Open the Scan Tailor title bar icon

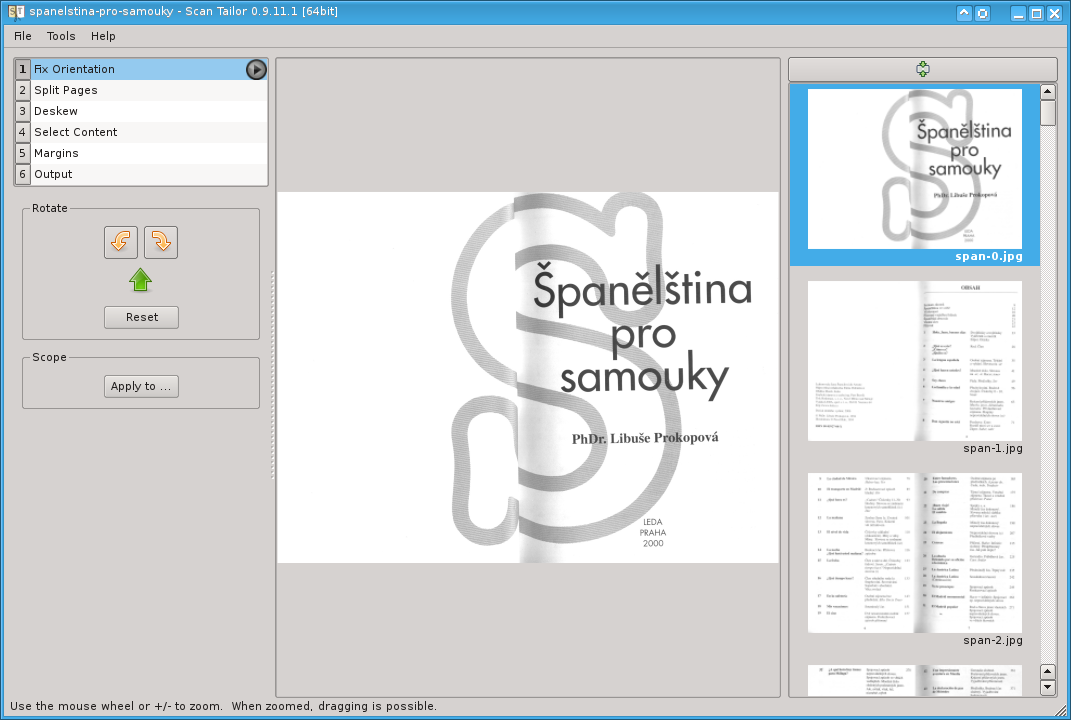[x=16, y=12]
